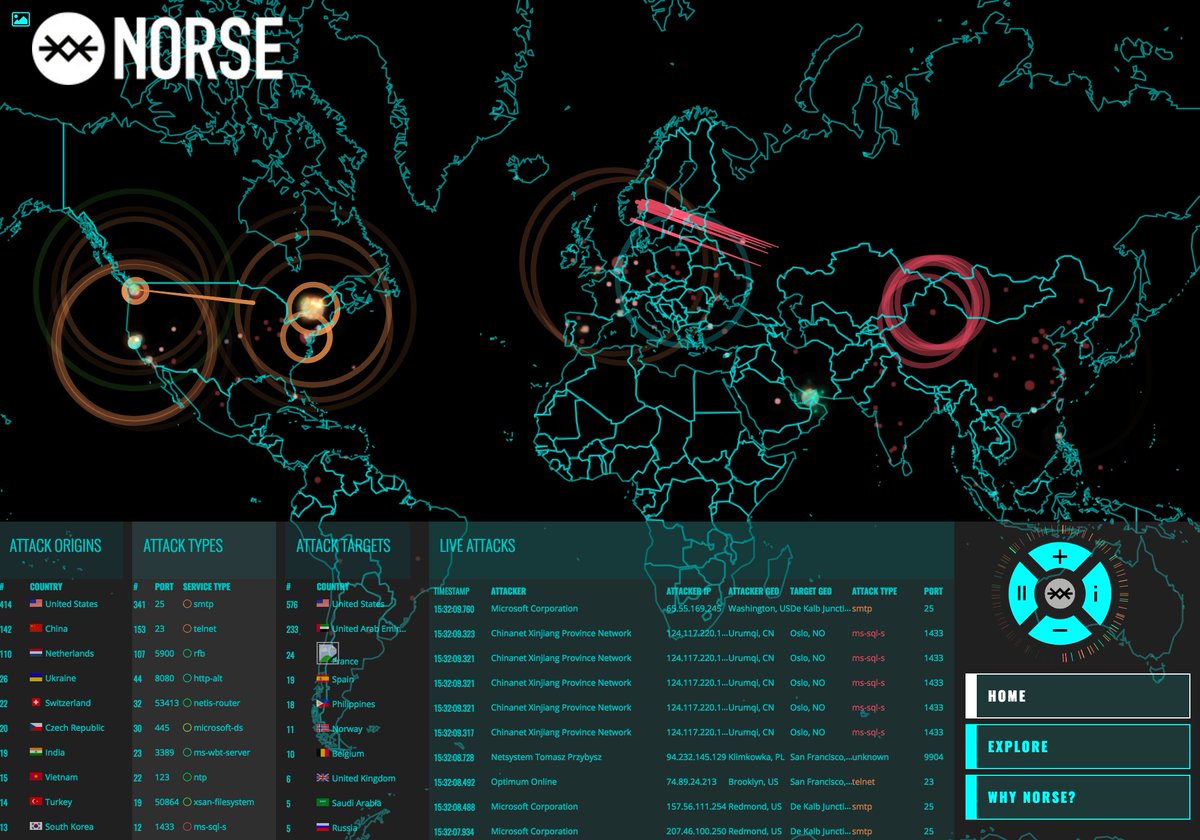
Task: Click Norway in Attack Targets
Action: (348, 729)
